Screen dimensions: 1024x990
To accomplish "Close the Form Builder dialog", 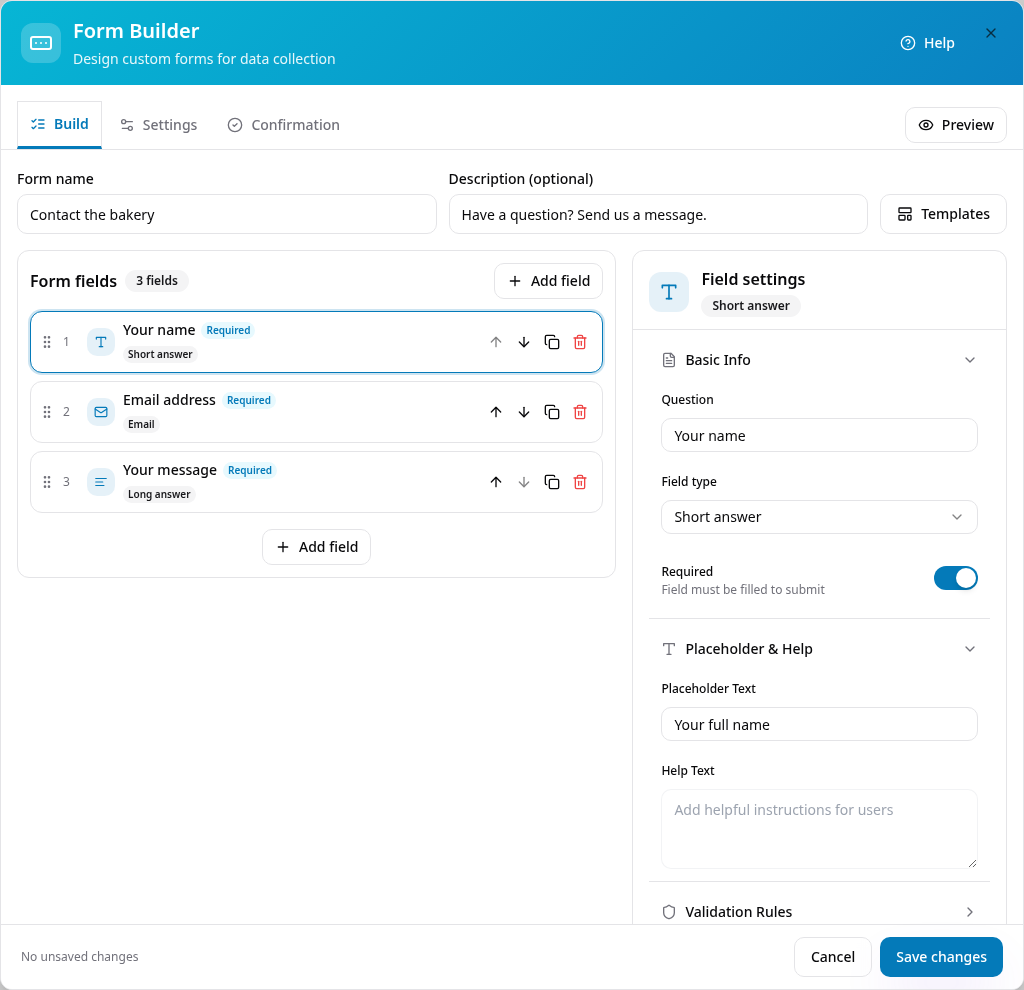I will click(991, 33).
